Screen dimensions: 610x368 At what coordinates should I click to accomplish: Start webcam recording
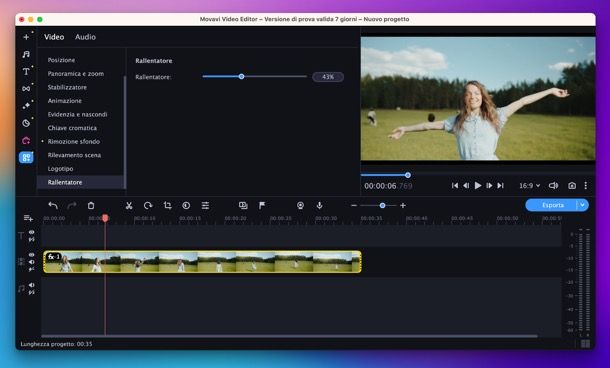pyautogui.click(x=300, y=205)
